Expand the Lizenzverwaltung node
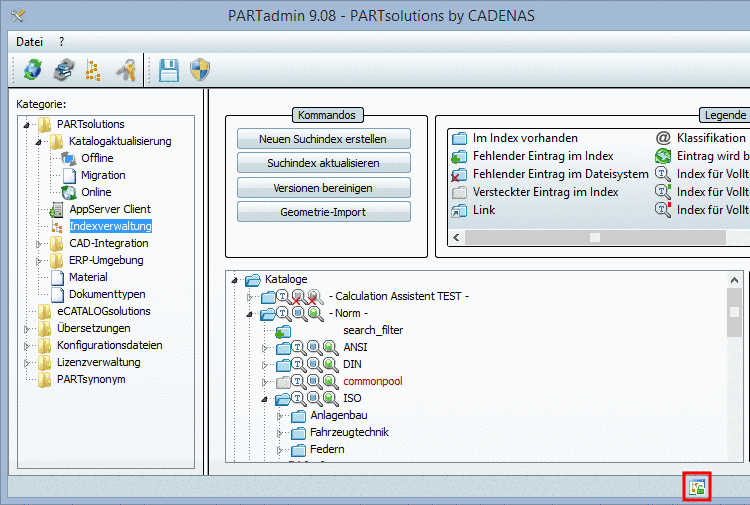 [27, 363]
